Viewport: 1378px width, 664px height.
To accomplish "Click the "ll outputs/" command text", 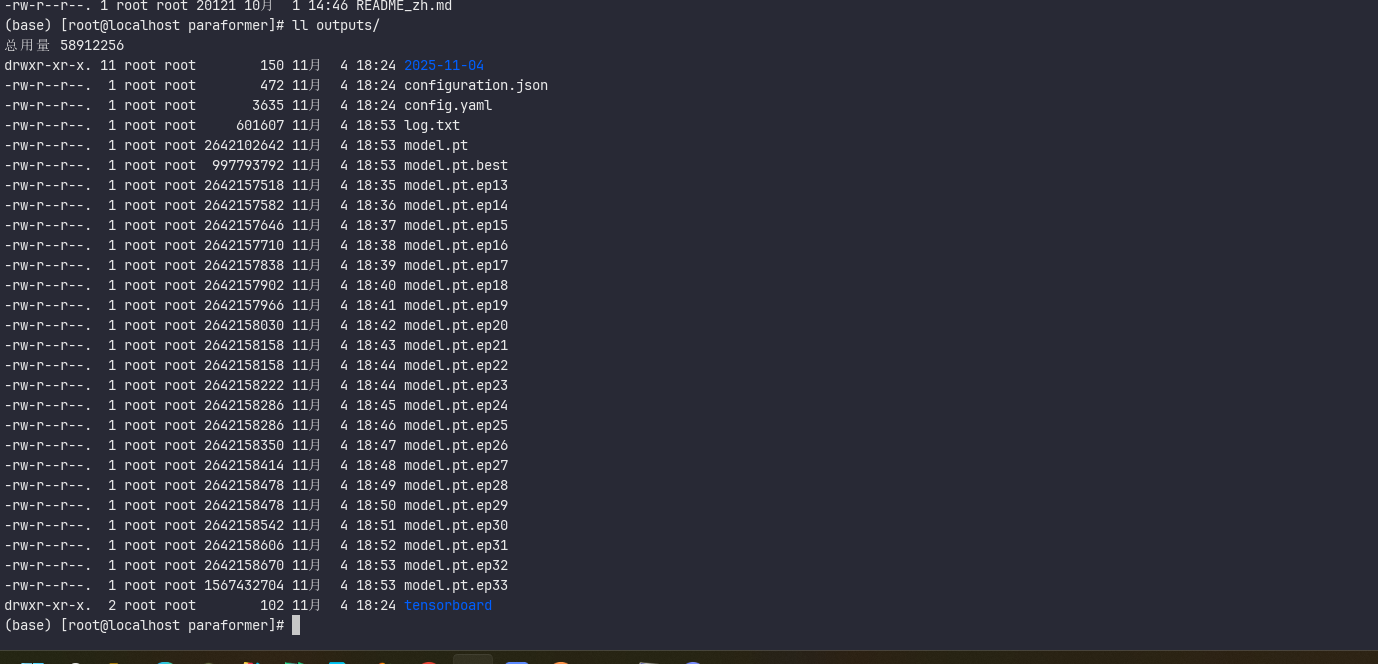I will tap(336, 26).
